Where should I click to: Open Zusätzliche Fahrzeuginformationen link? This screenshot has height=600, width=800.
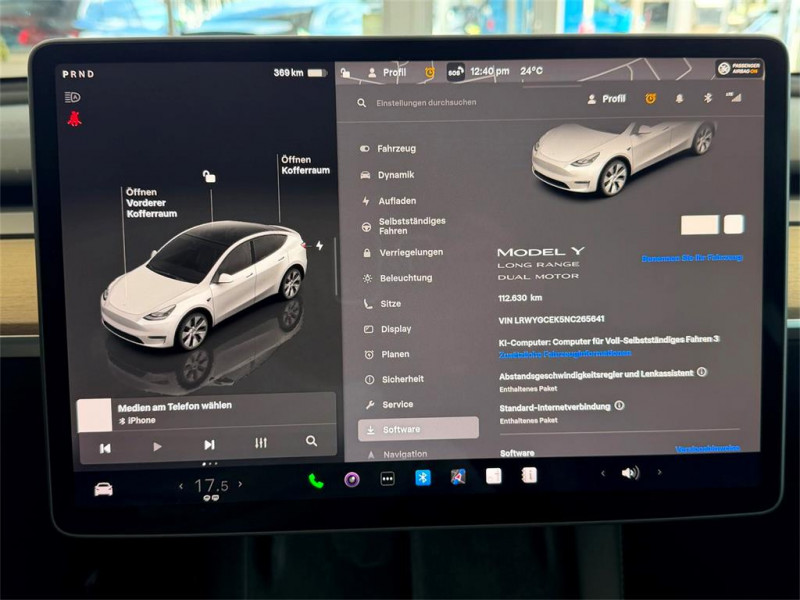pos(565,354)
